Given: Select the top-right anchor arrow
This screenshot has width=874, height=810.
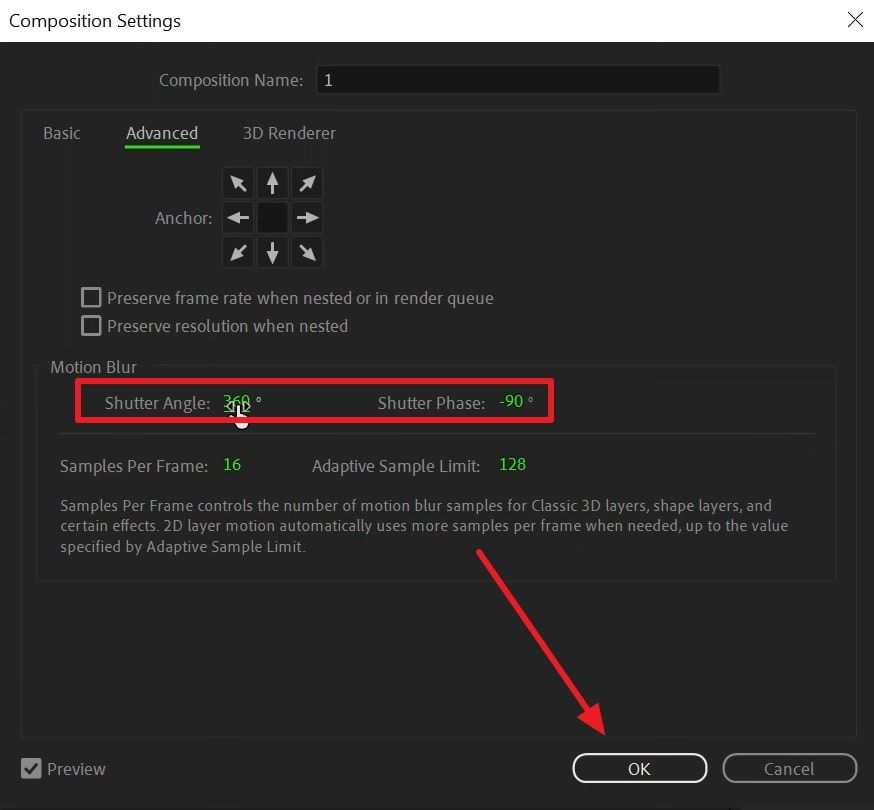Looking at the screenshot, I should tap(307, 184).
